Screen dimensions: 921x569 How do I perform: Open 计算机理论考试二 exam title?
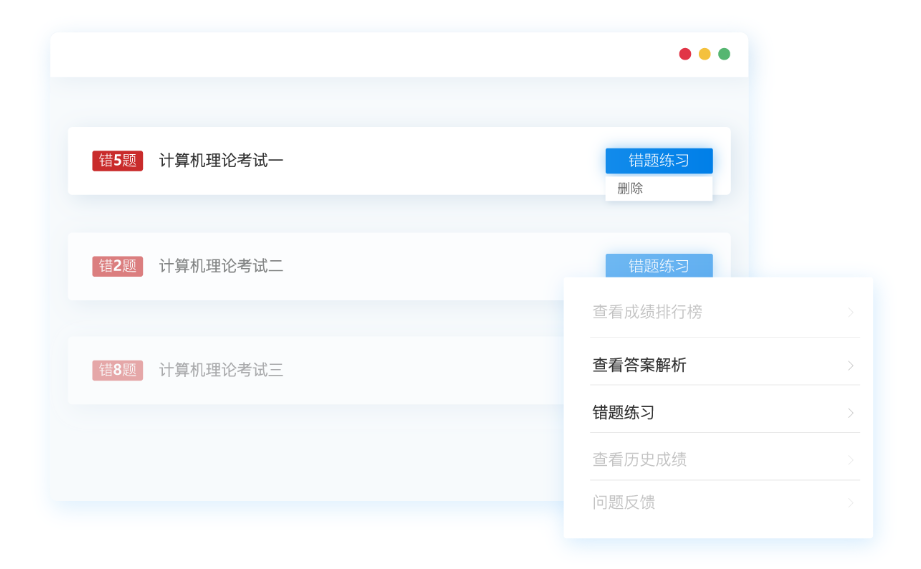221,266
